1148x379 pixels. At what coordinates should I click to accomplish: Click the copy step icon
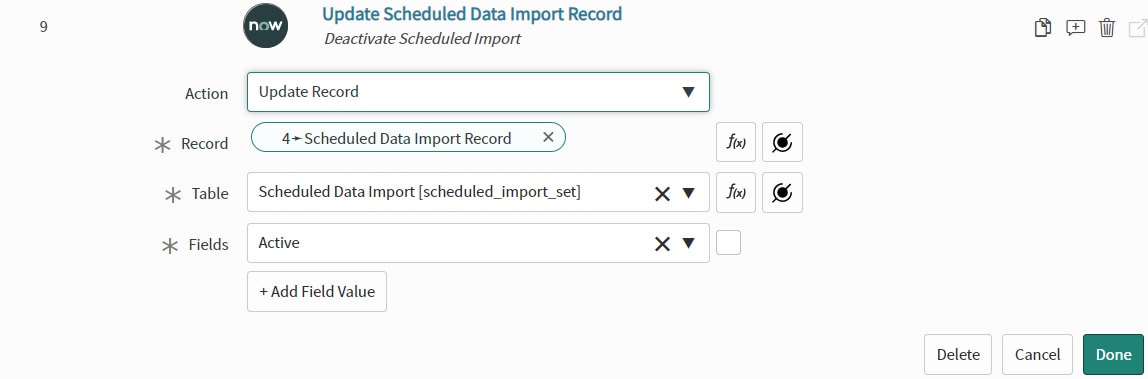coord(1043,29)
